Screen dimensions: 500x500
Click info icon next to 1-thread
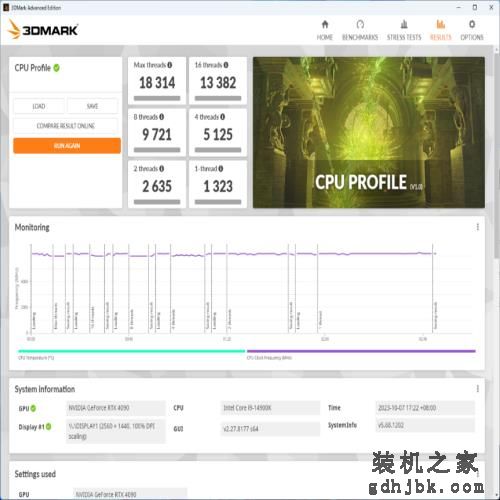point(221,169)
